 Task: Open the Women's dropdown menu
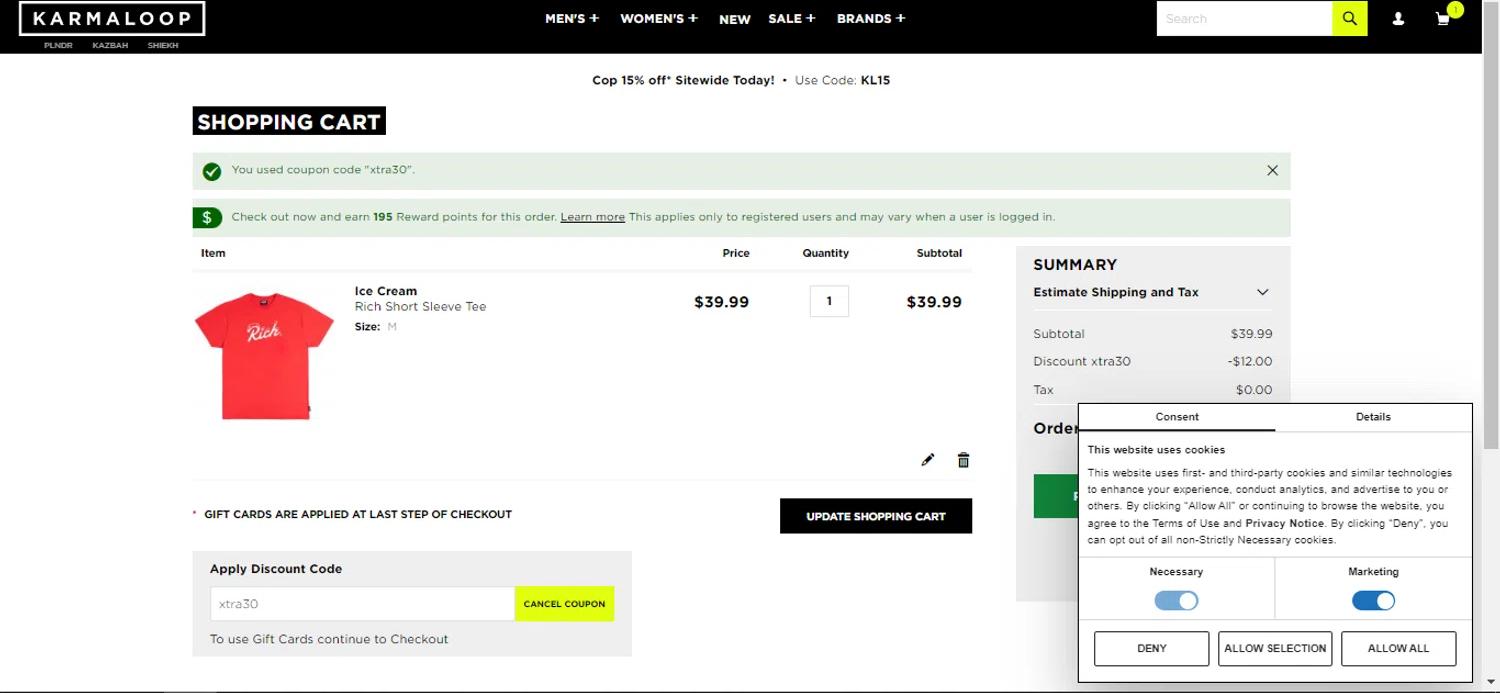pyautogui.click(x=658, y=19)
